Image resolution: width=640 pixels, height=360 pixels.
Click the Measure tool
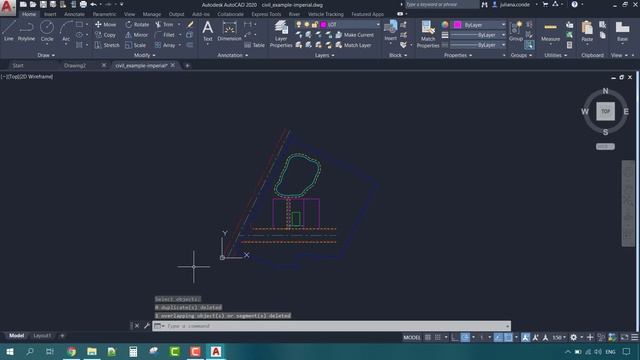(550, 32)
